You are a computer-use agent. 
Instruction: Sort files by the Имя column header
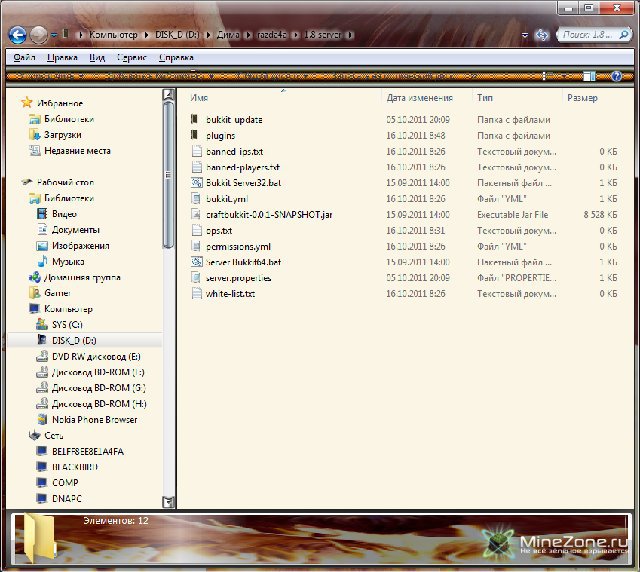coord(200,98)
